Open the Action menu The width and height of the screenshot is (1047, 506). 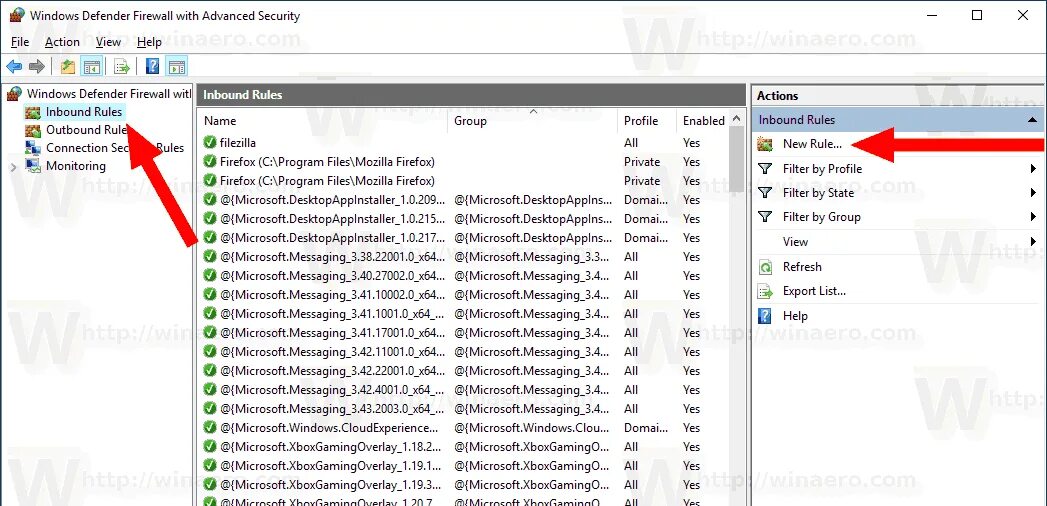coord(62,42)
